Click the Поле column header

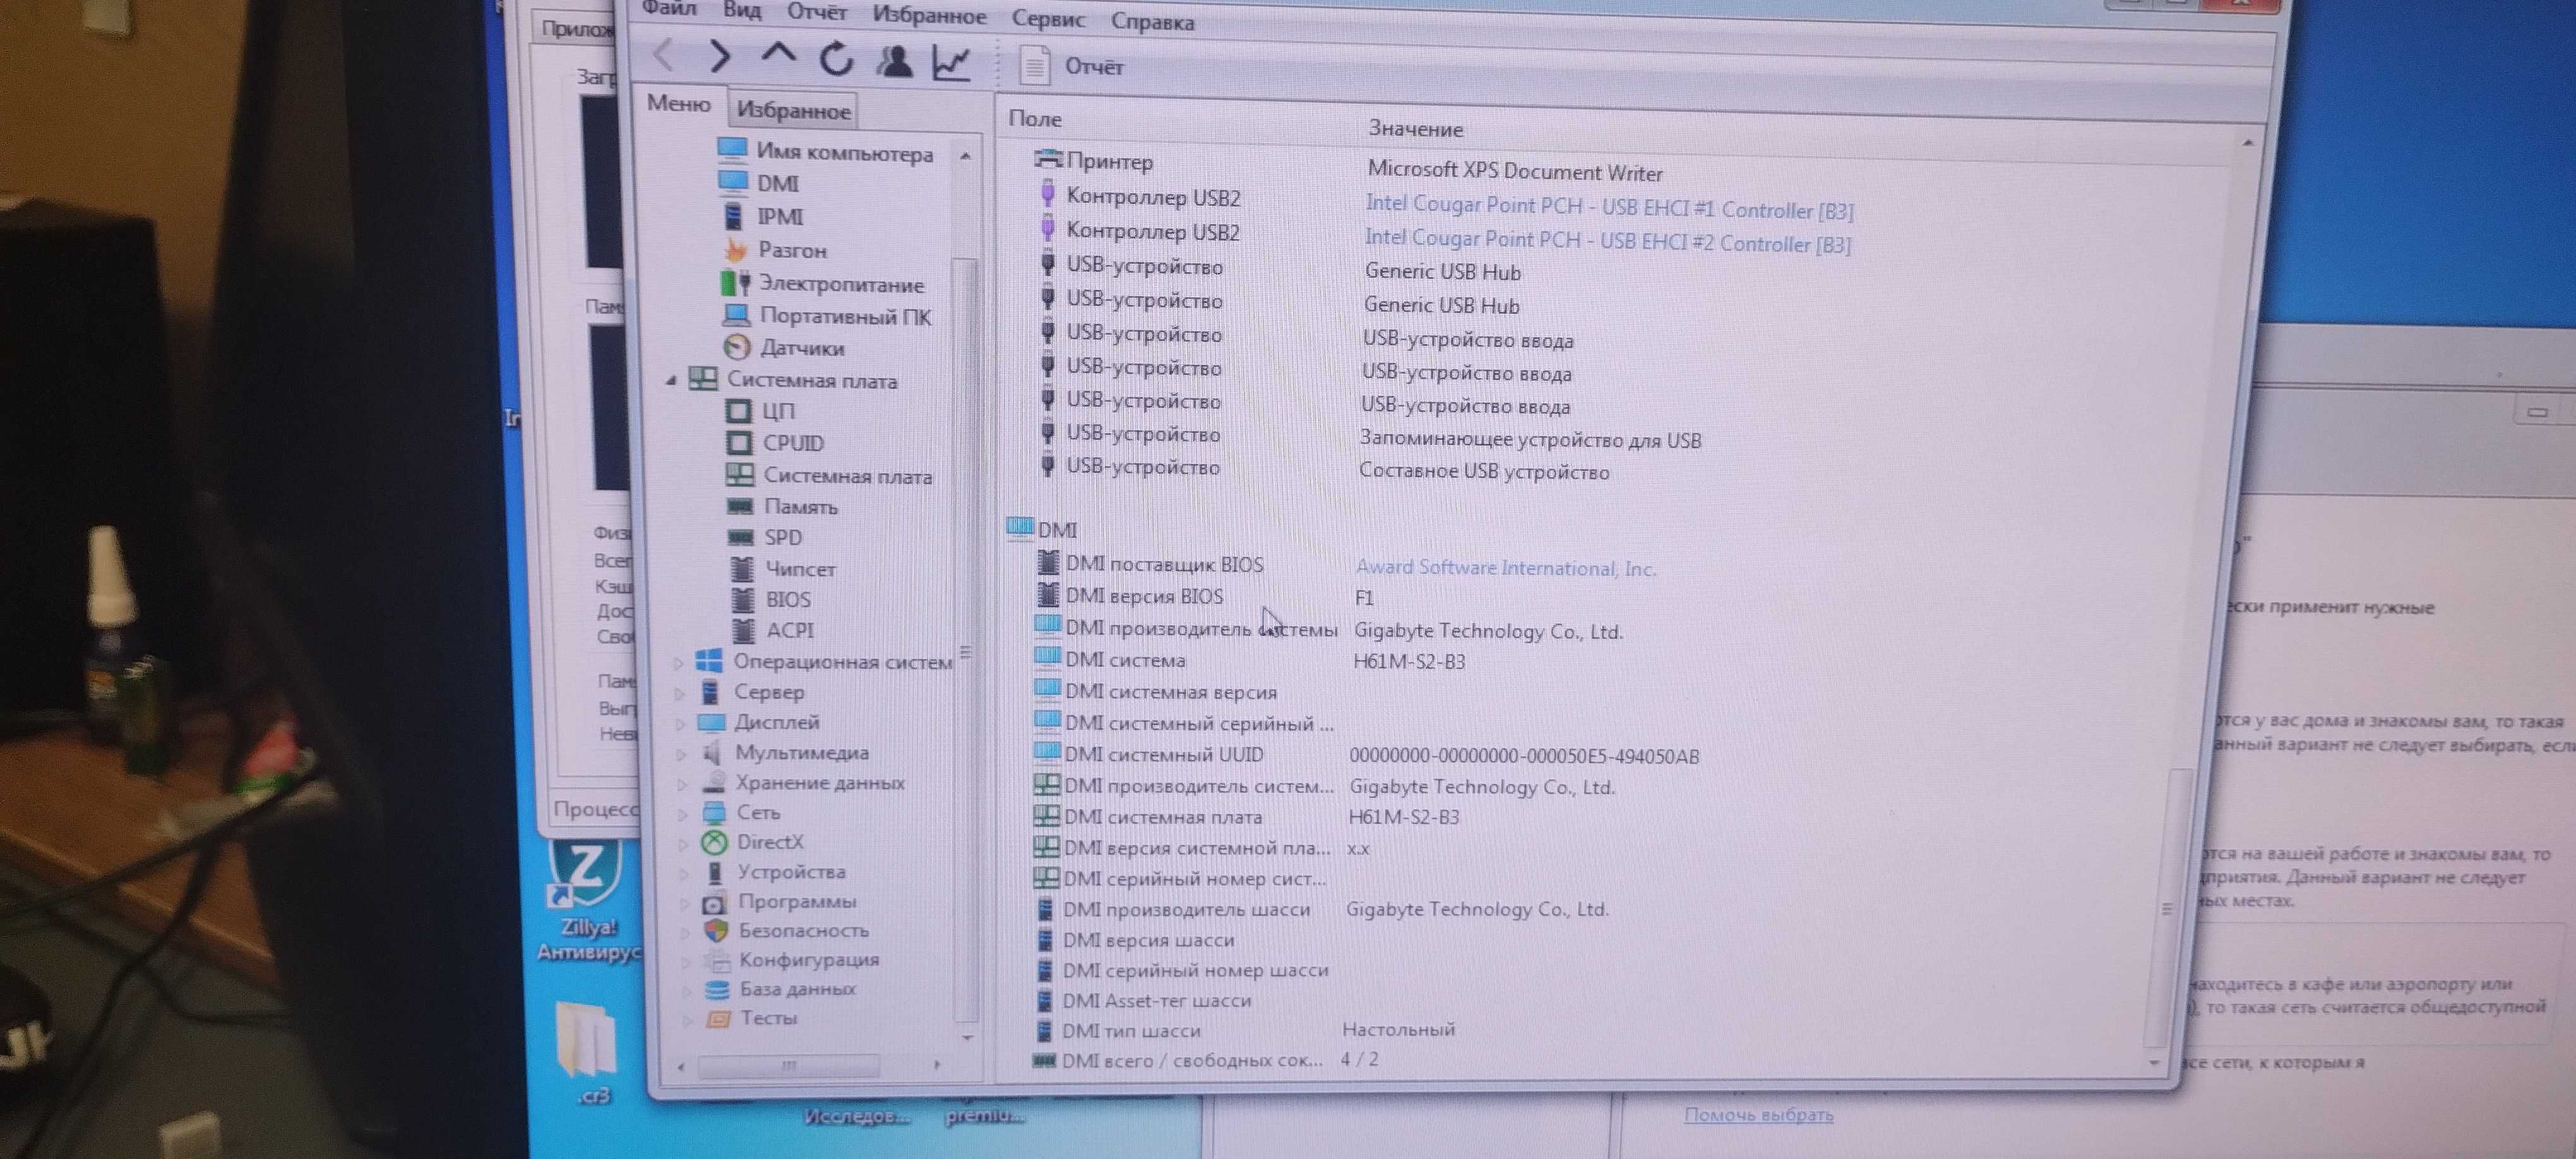coord(1034,118)
